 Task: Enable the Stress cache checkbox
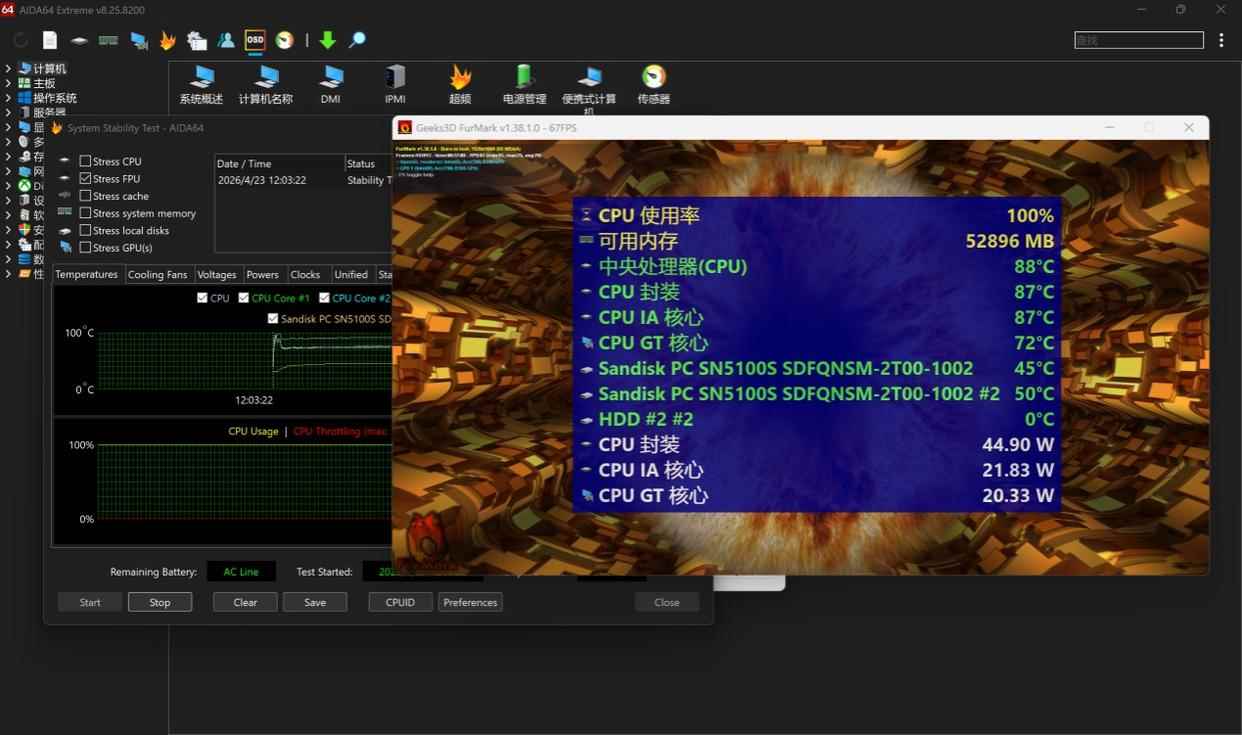(x=85, y=196)
